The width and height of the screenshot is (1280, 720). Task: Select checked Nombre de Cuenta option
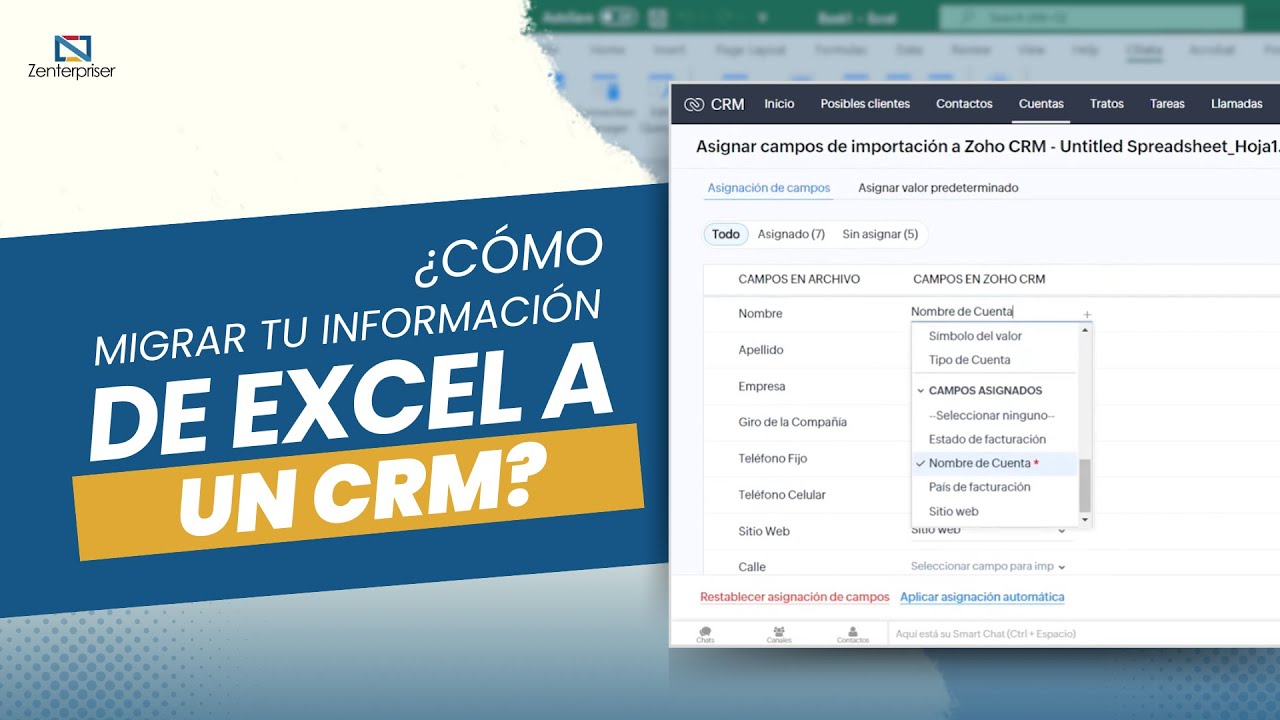tap(994, 463)
